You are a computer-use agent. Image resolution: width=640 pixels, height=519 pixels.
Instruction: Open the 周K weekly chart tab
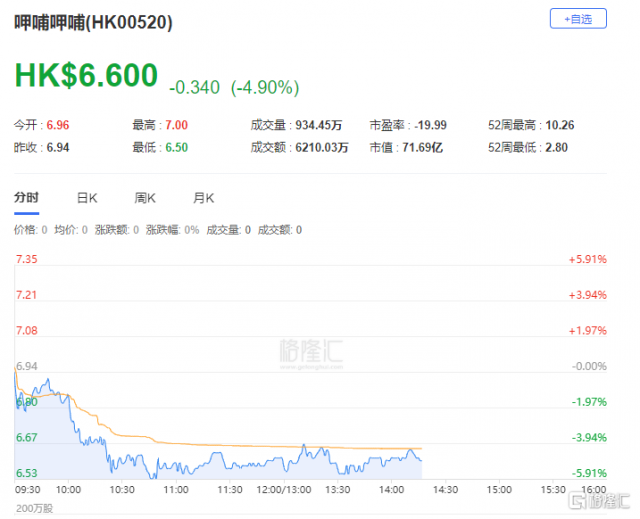pyautogui.click(x=145, y=198)
